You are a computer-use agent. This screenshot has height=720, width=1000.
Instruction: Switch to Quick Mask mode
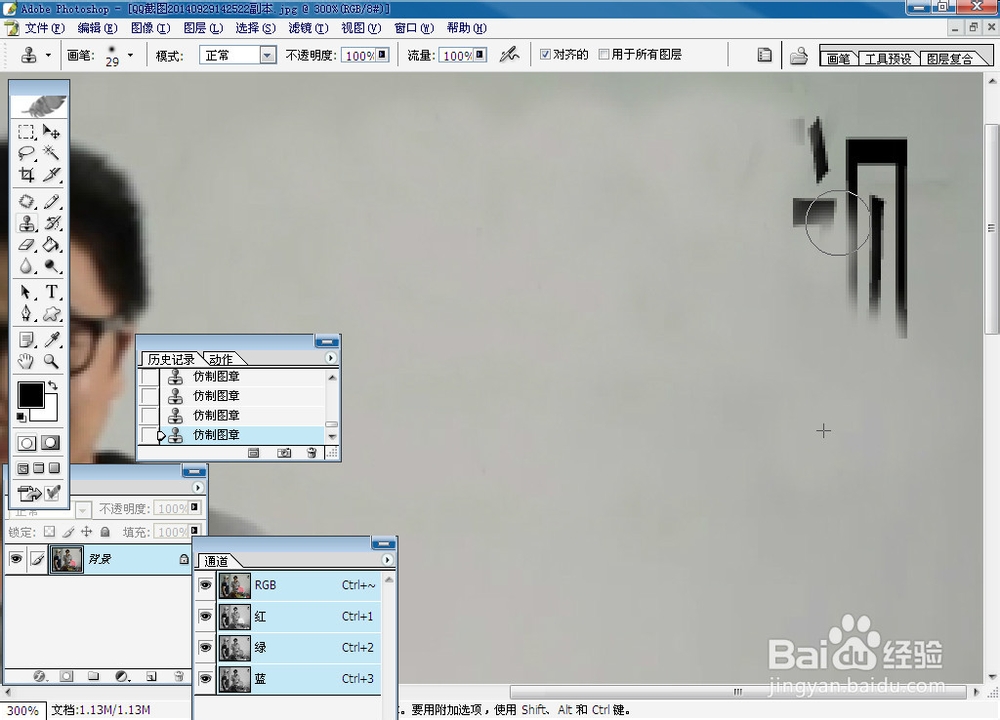point(50,443)
